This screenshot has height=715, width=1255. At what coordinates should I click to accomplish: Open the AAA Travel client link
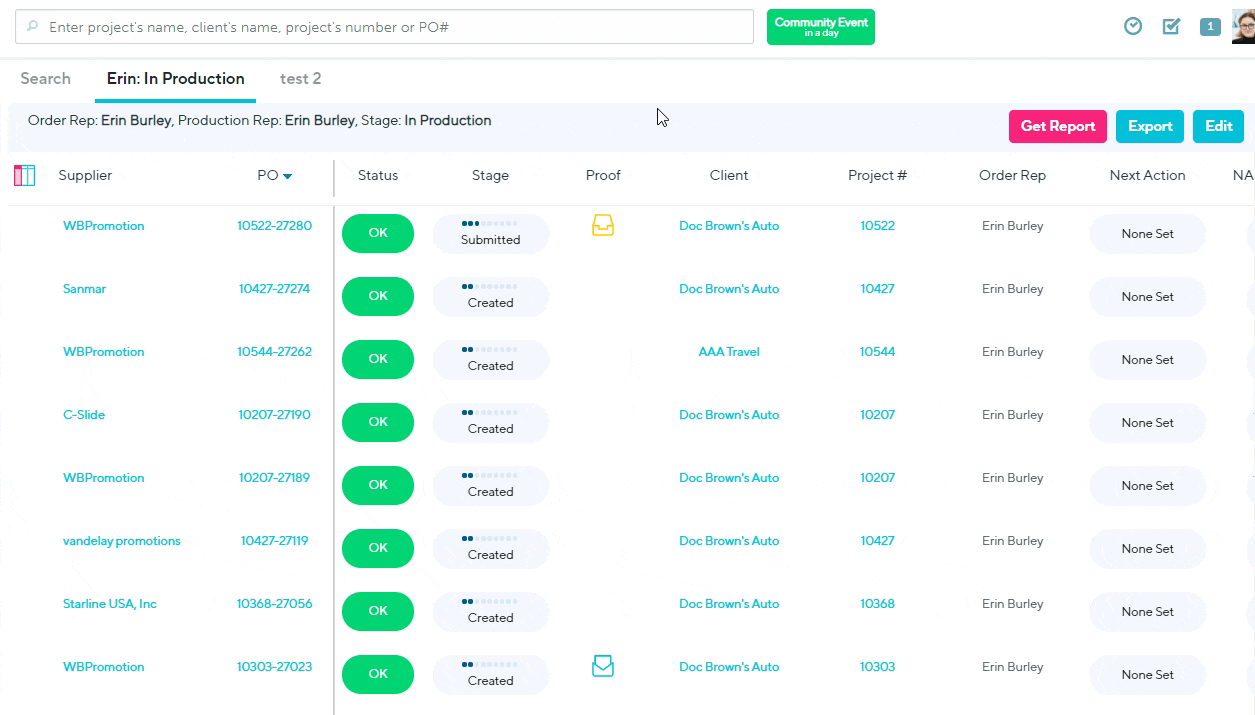coord(729,352)
